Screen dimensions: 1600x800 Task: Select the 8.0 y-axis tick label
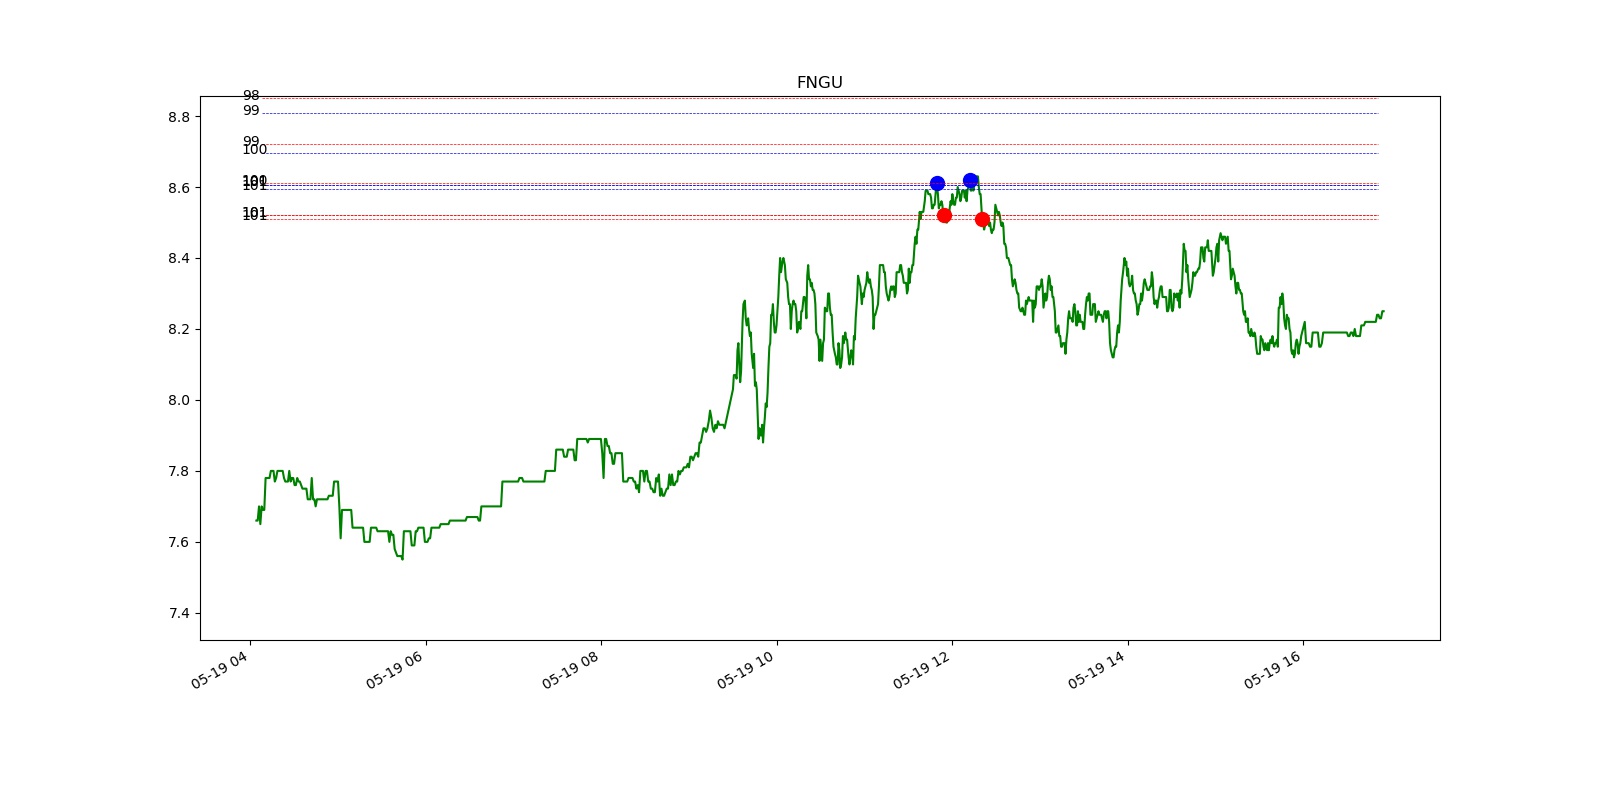(179, 401)
